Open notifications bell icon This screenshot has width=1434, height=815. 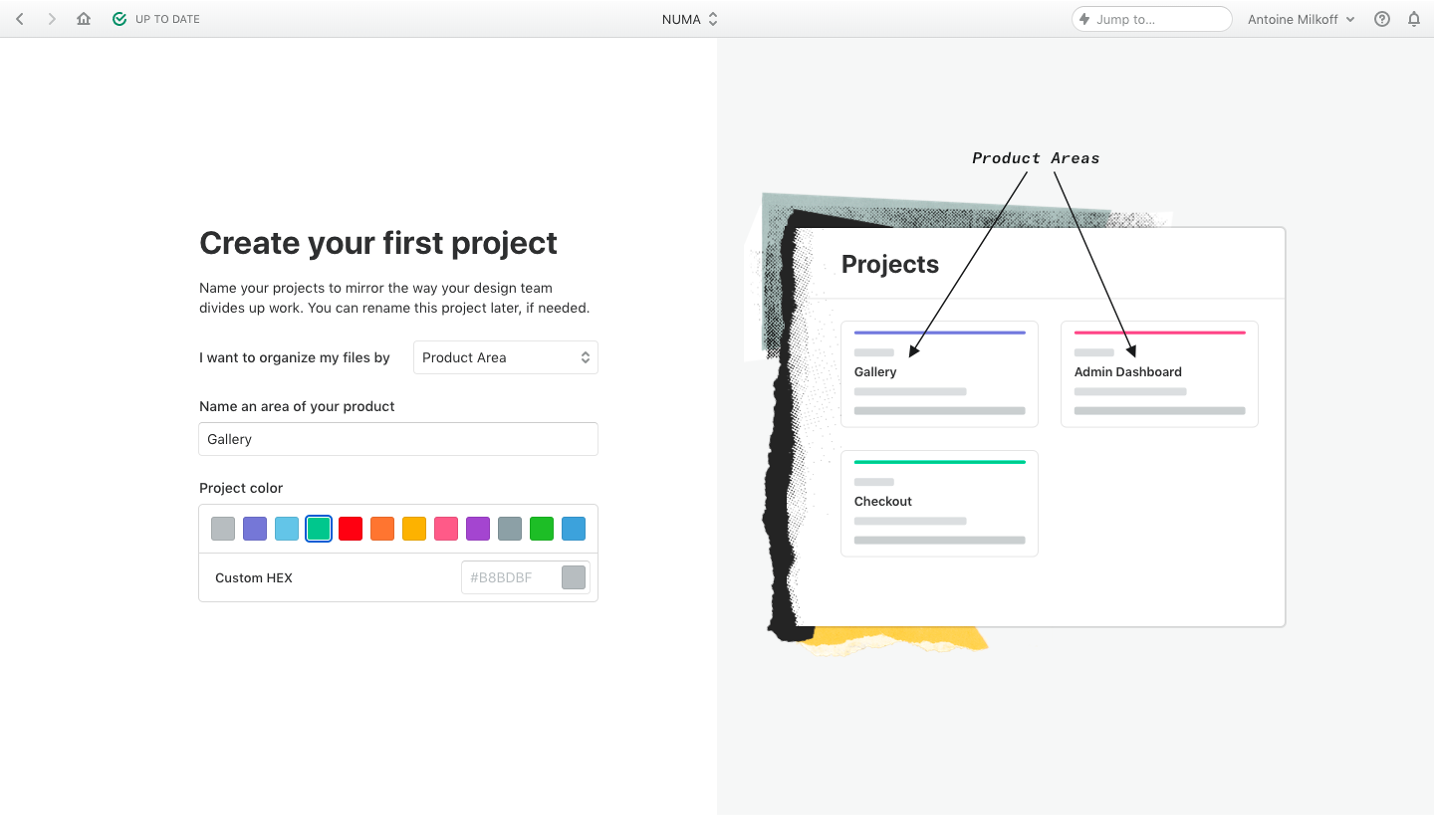[x=1414, y=19]
